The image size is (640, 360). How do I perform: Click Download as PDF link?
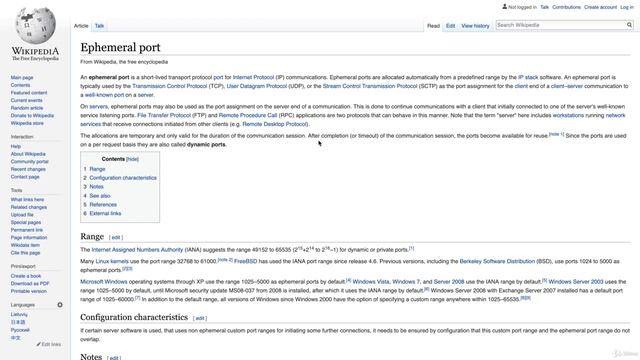pyautogui.click(x=30, y=284)
